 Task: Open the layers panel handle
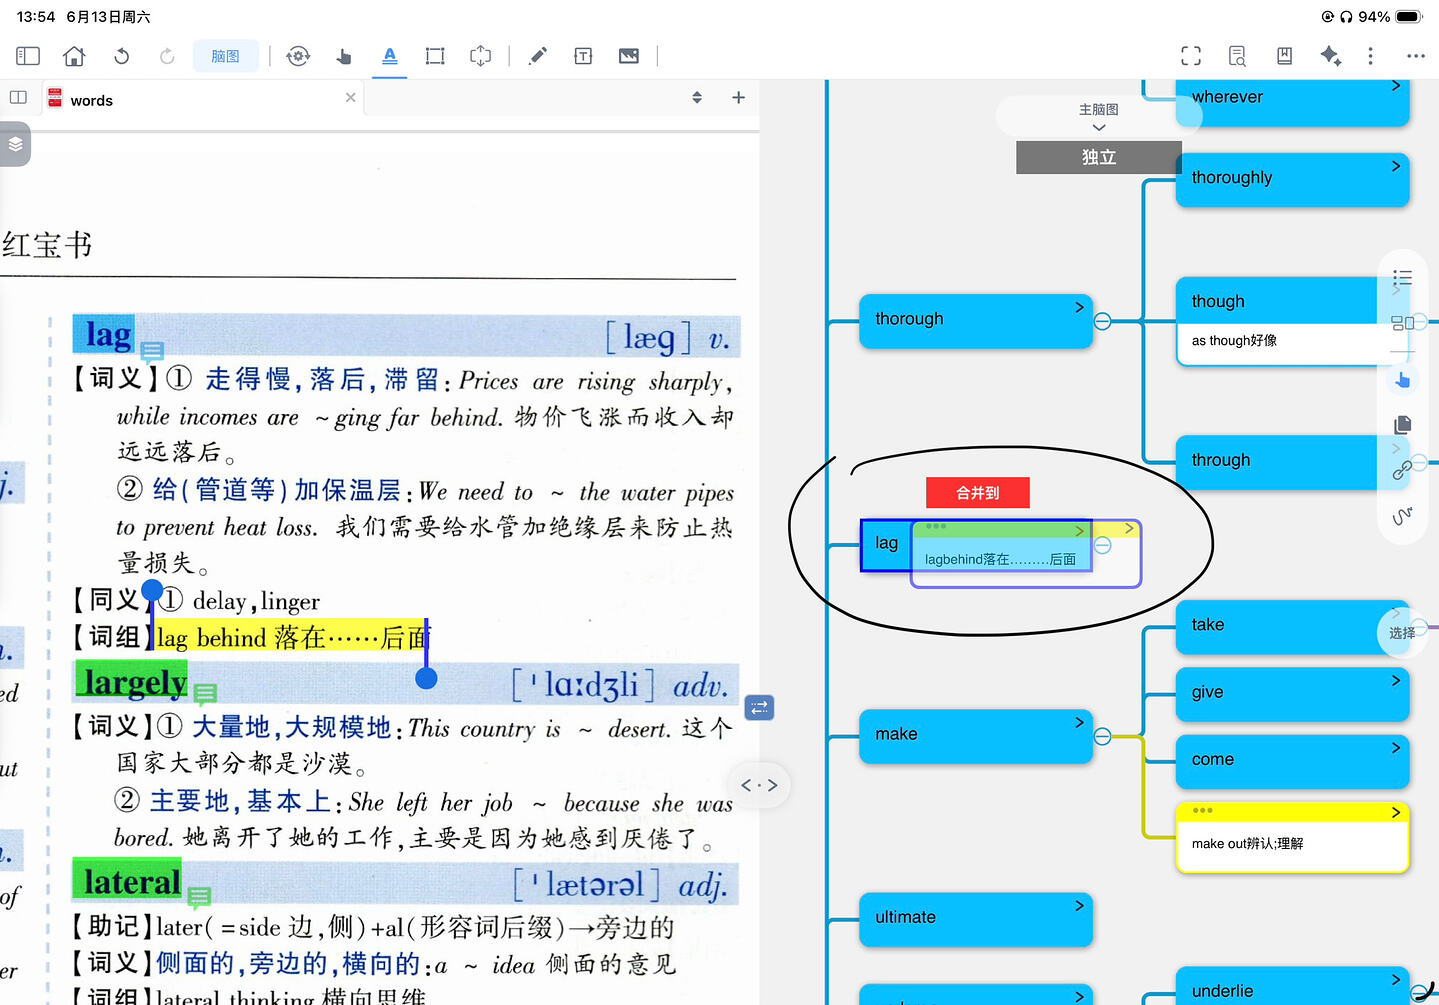coord(15,144)
